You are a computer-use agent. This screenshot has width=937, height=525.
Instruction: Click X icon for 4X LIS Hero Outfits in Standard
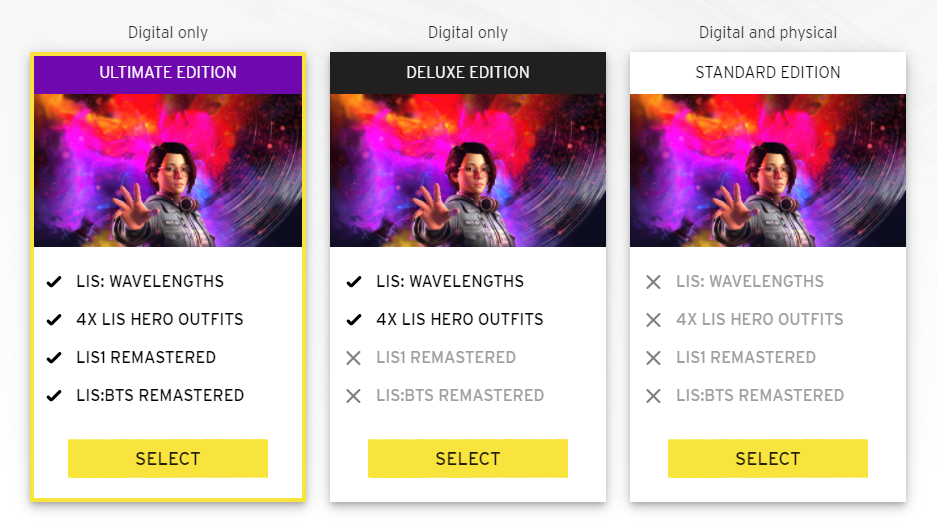[653, 320]
